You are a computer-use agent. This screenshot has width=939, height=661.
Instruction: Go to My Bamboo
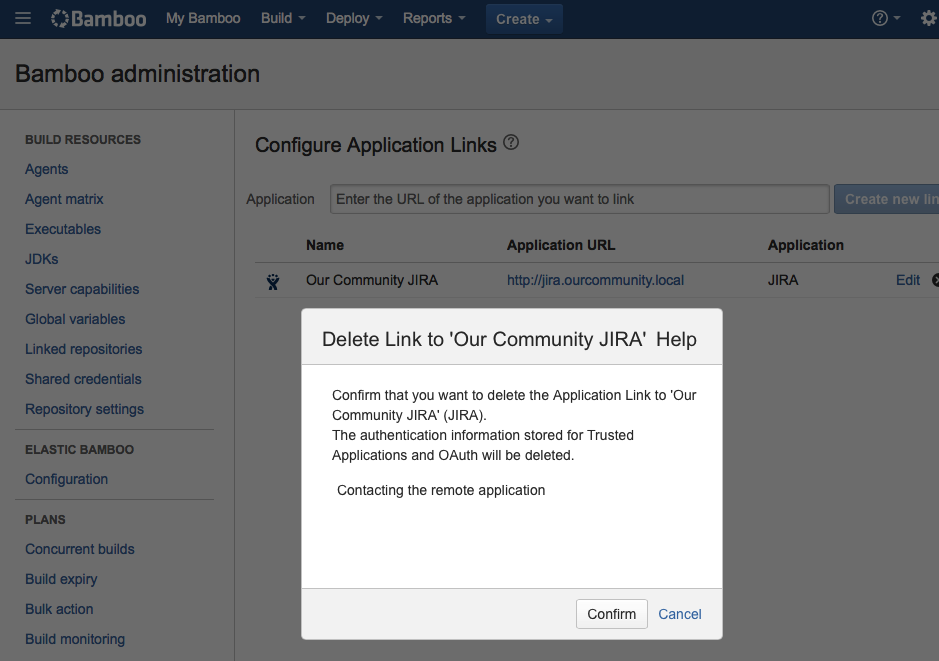203,18
